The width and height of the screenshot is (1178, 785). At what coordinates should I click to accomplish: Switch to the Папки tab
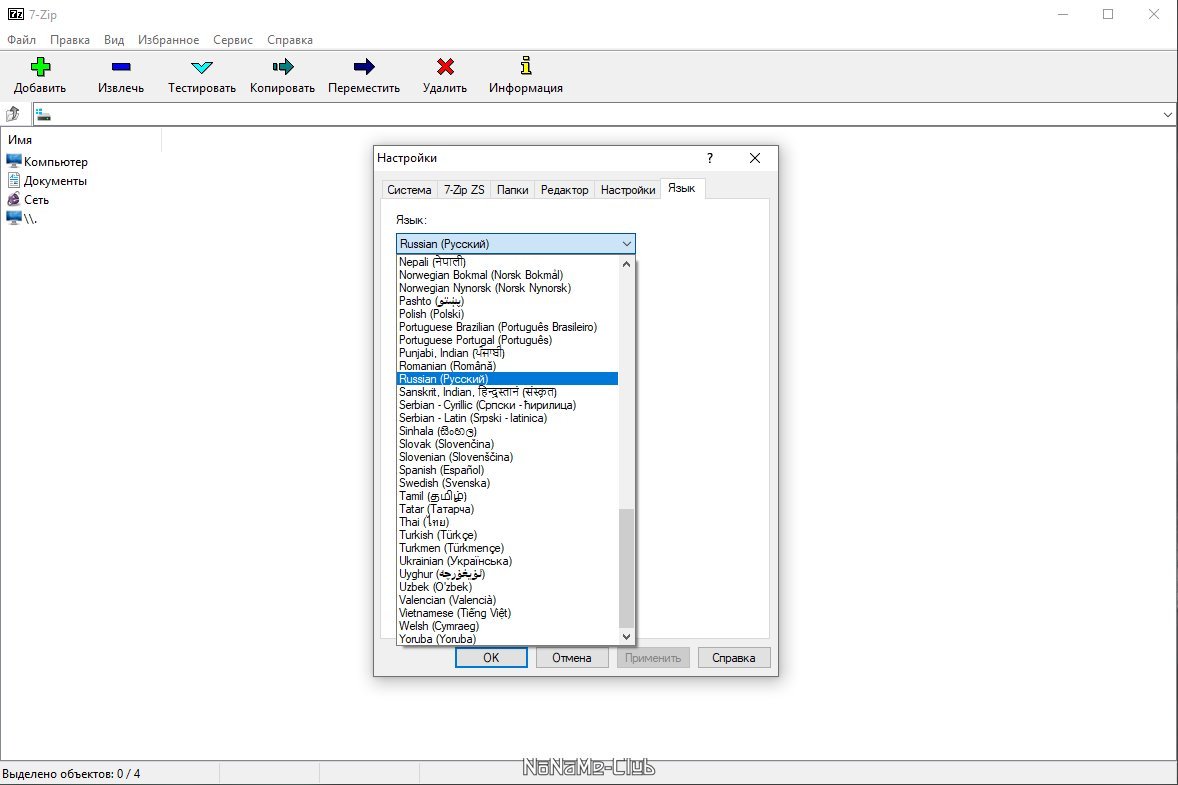(x=512, y=190)
